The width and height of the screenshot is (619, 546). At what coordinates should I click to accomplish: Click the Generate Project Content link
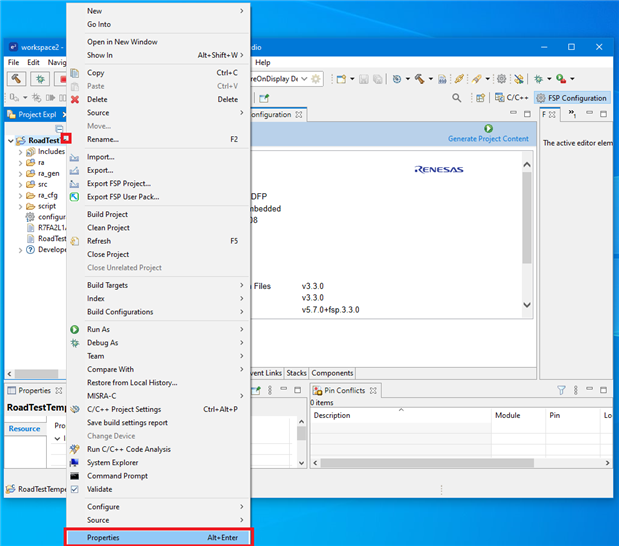488,139
